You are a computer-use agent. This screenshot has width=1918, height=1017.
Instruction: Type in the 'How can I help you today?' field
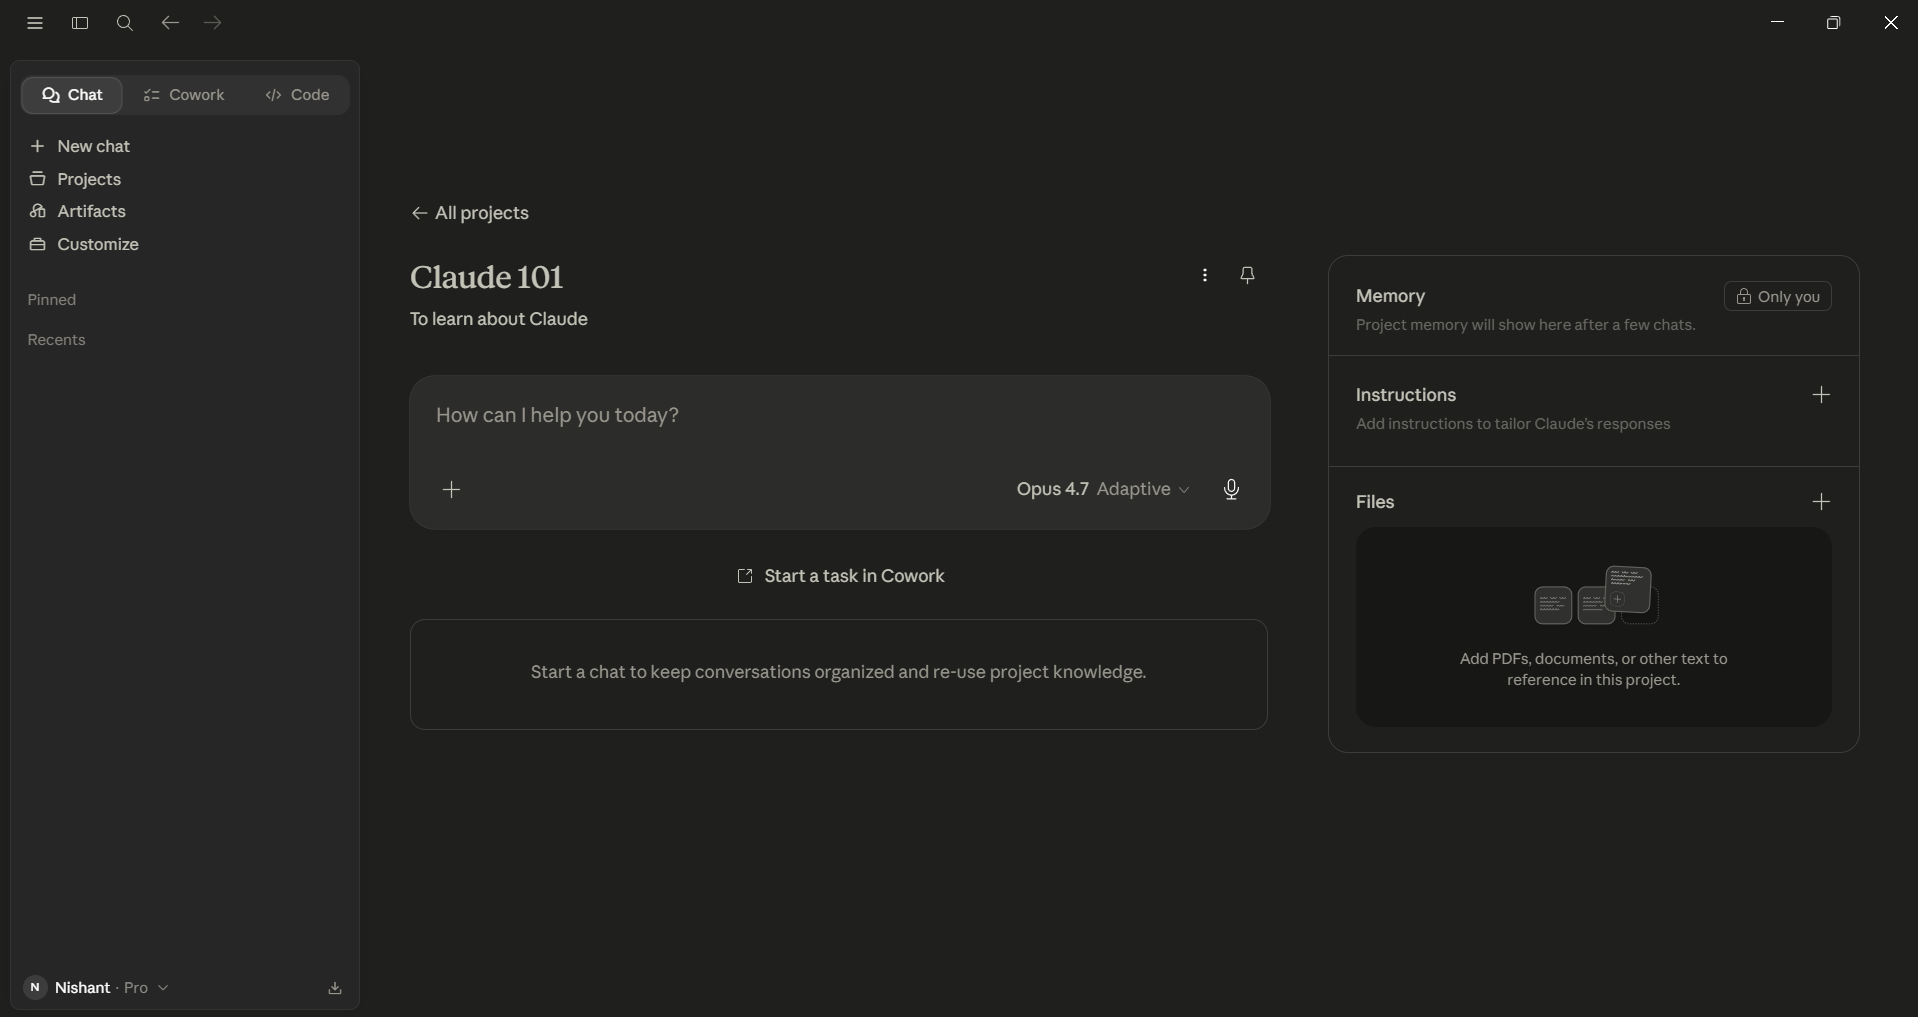click(840, 416)
